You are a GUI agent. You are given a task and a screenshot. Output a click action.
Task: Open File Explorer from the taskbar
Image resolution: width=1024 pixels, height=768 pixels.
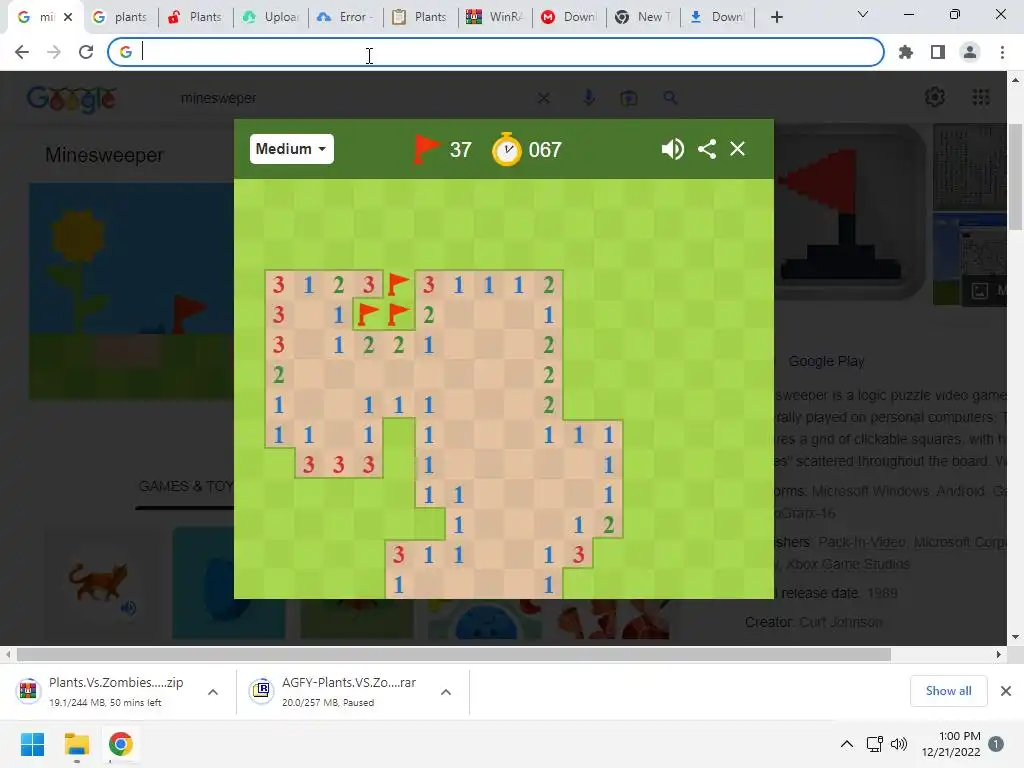tap(76, 744)
